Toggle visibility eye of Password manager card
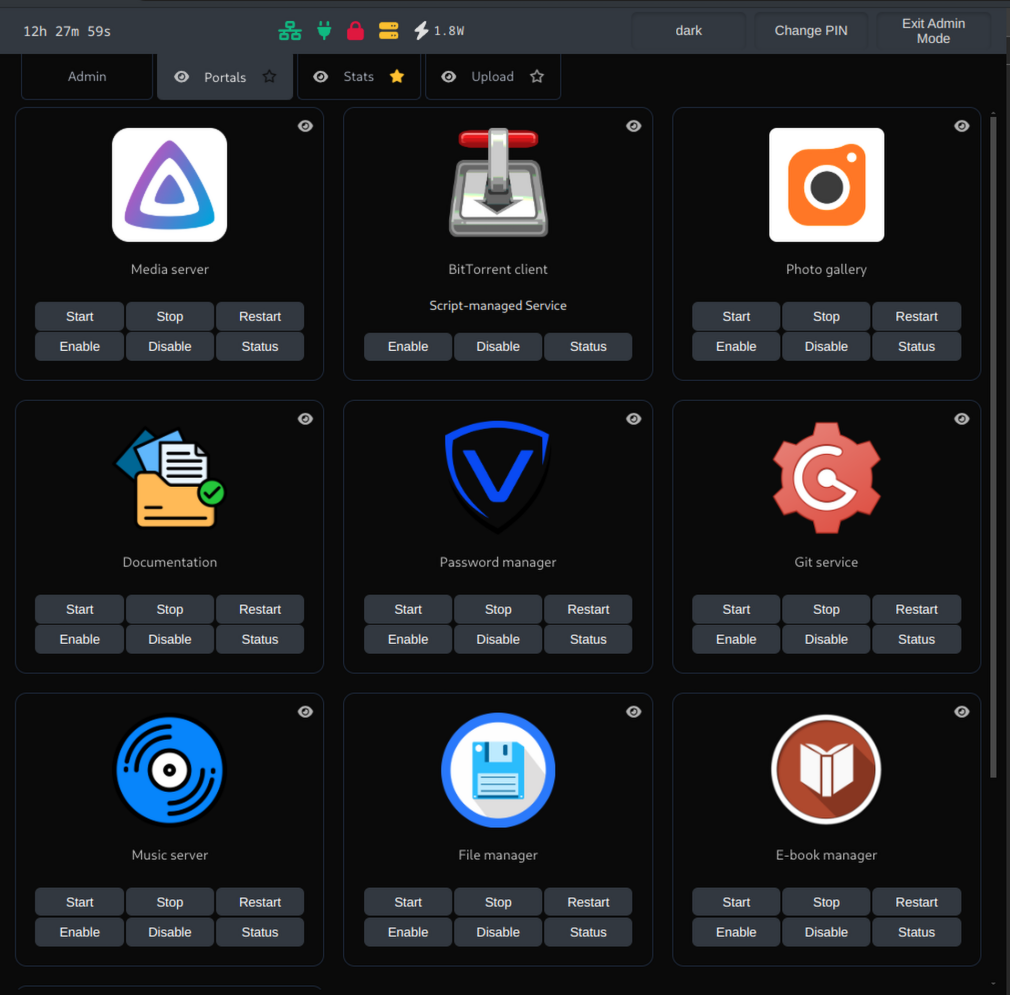Image resolution: width=1010 pixels, height=995 pixels. (x=634, y=419)
